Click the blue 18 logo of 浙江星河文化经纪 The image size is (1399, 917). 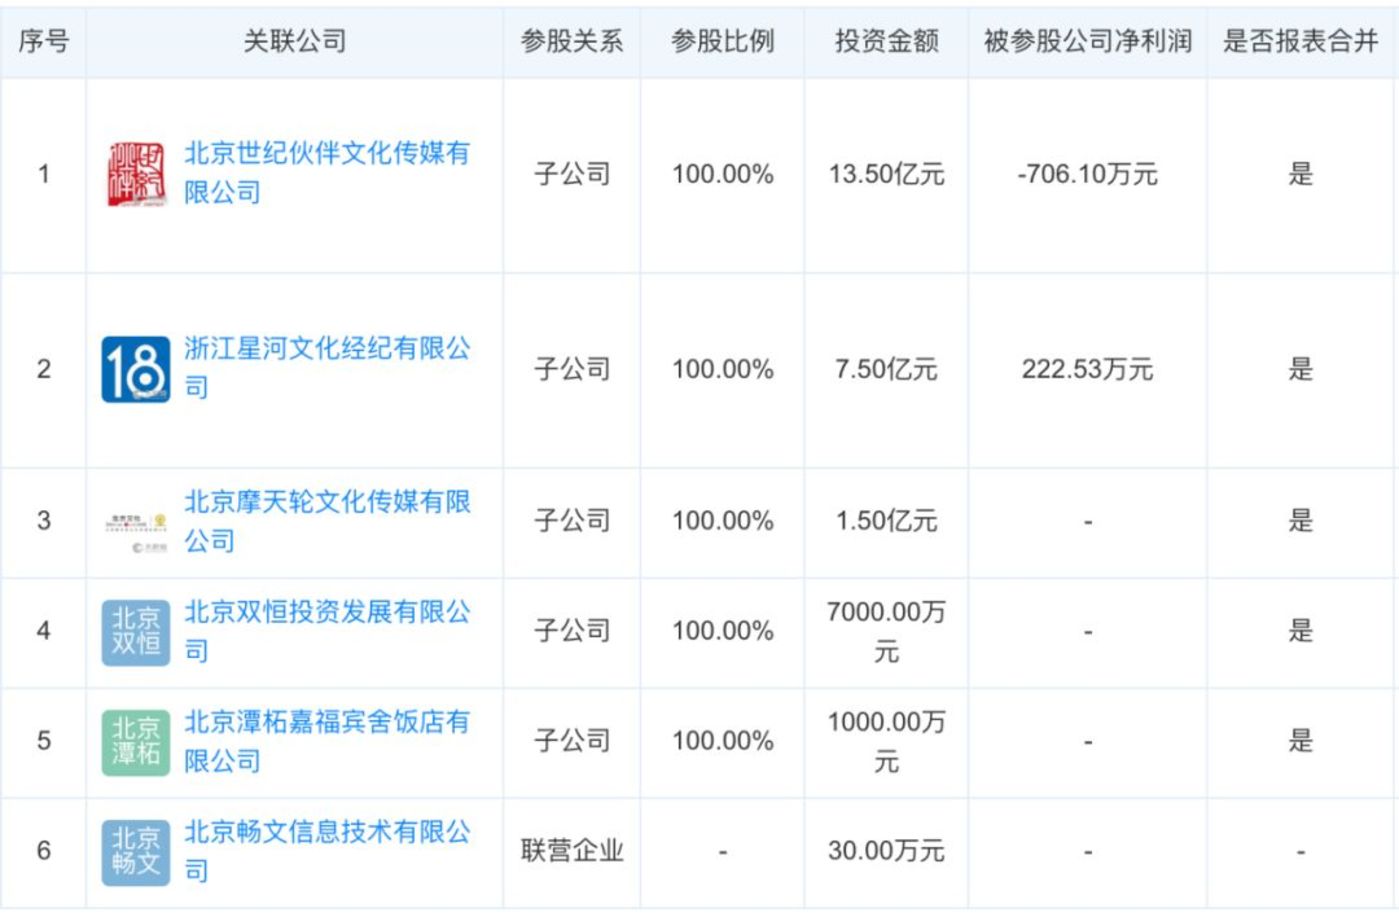click(x=135, y=369)
